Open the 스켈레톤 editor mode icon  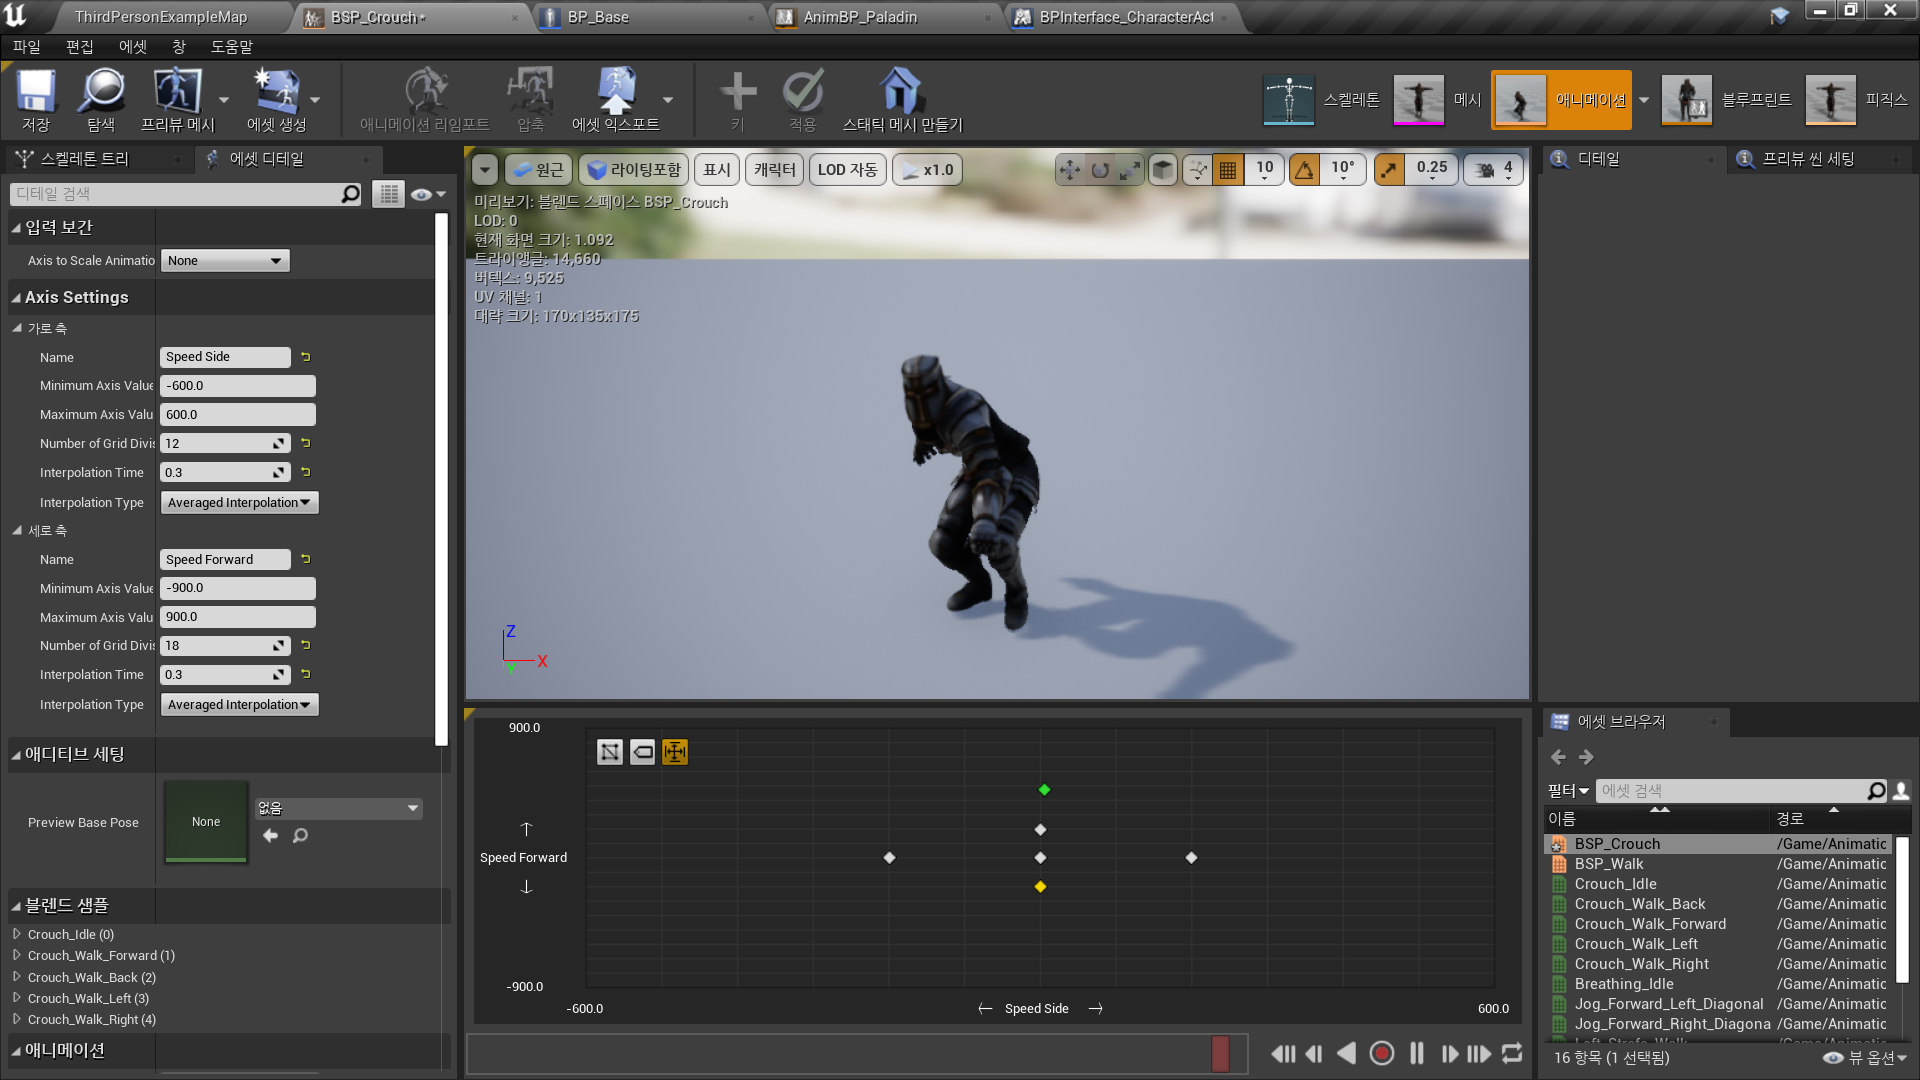coord(1289,99)
